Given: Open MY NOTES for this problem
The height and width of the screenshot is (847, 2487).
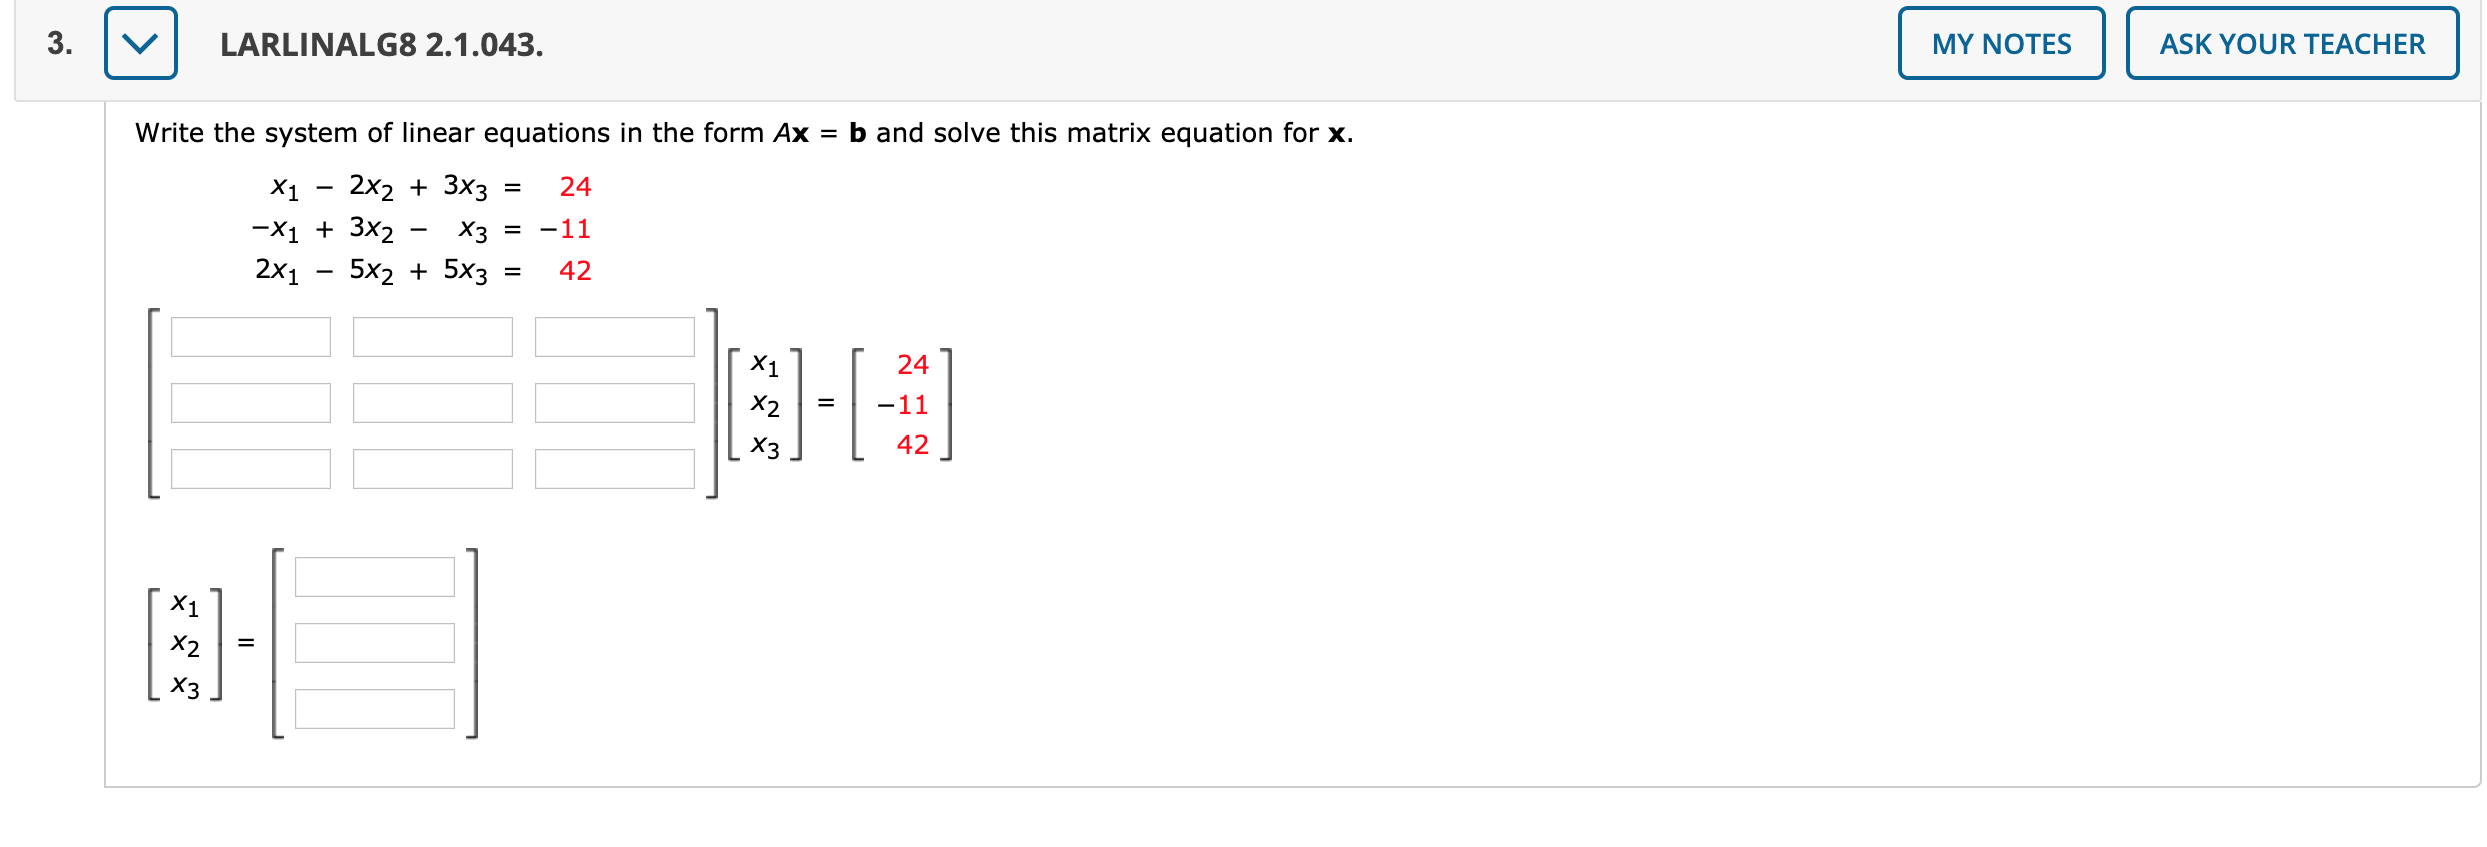Looking at the screenshot, I should point(2000,43).
